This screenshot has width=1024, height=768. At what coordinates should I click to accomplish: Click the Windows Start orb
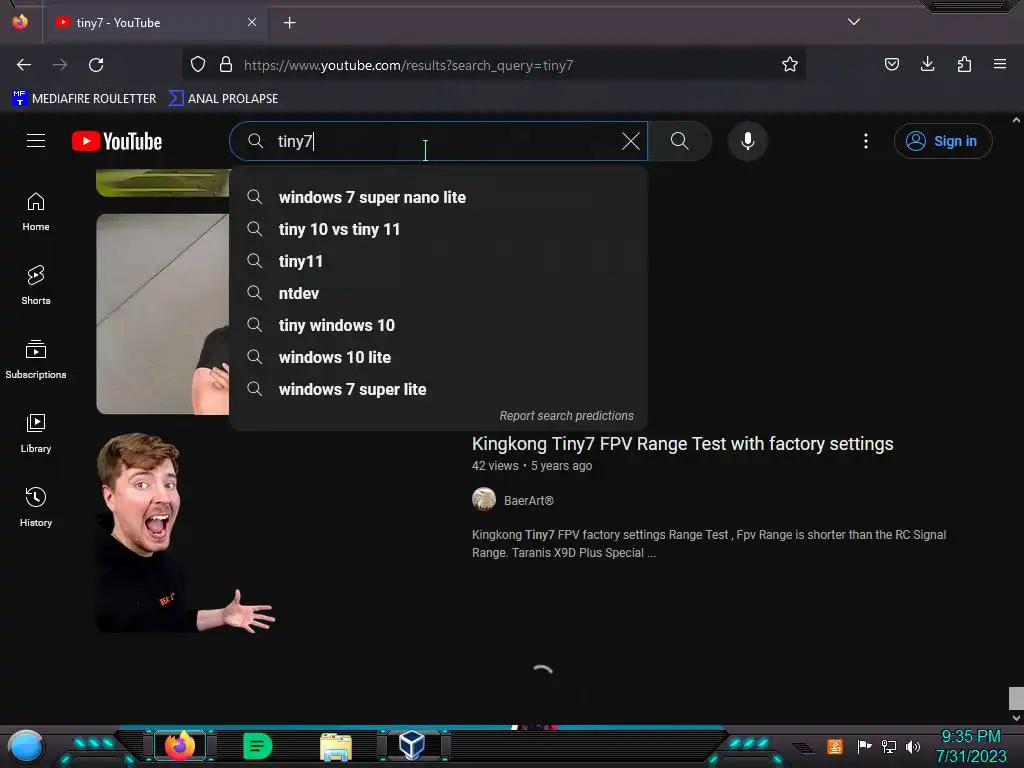click(x=27, y=746)
